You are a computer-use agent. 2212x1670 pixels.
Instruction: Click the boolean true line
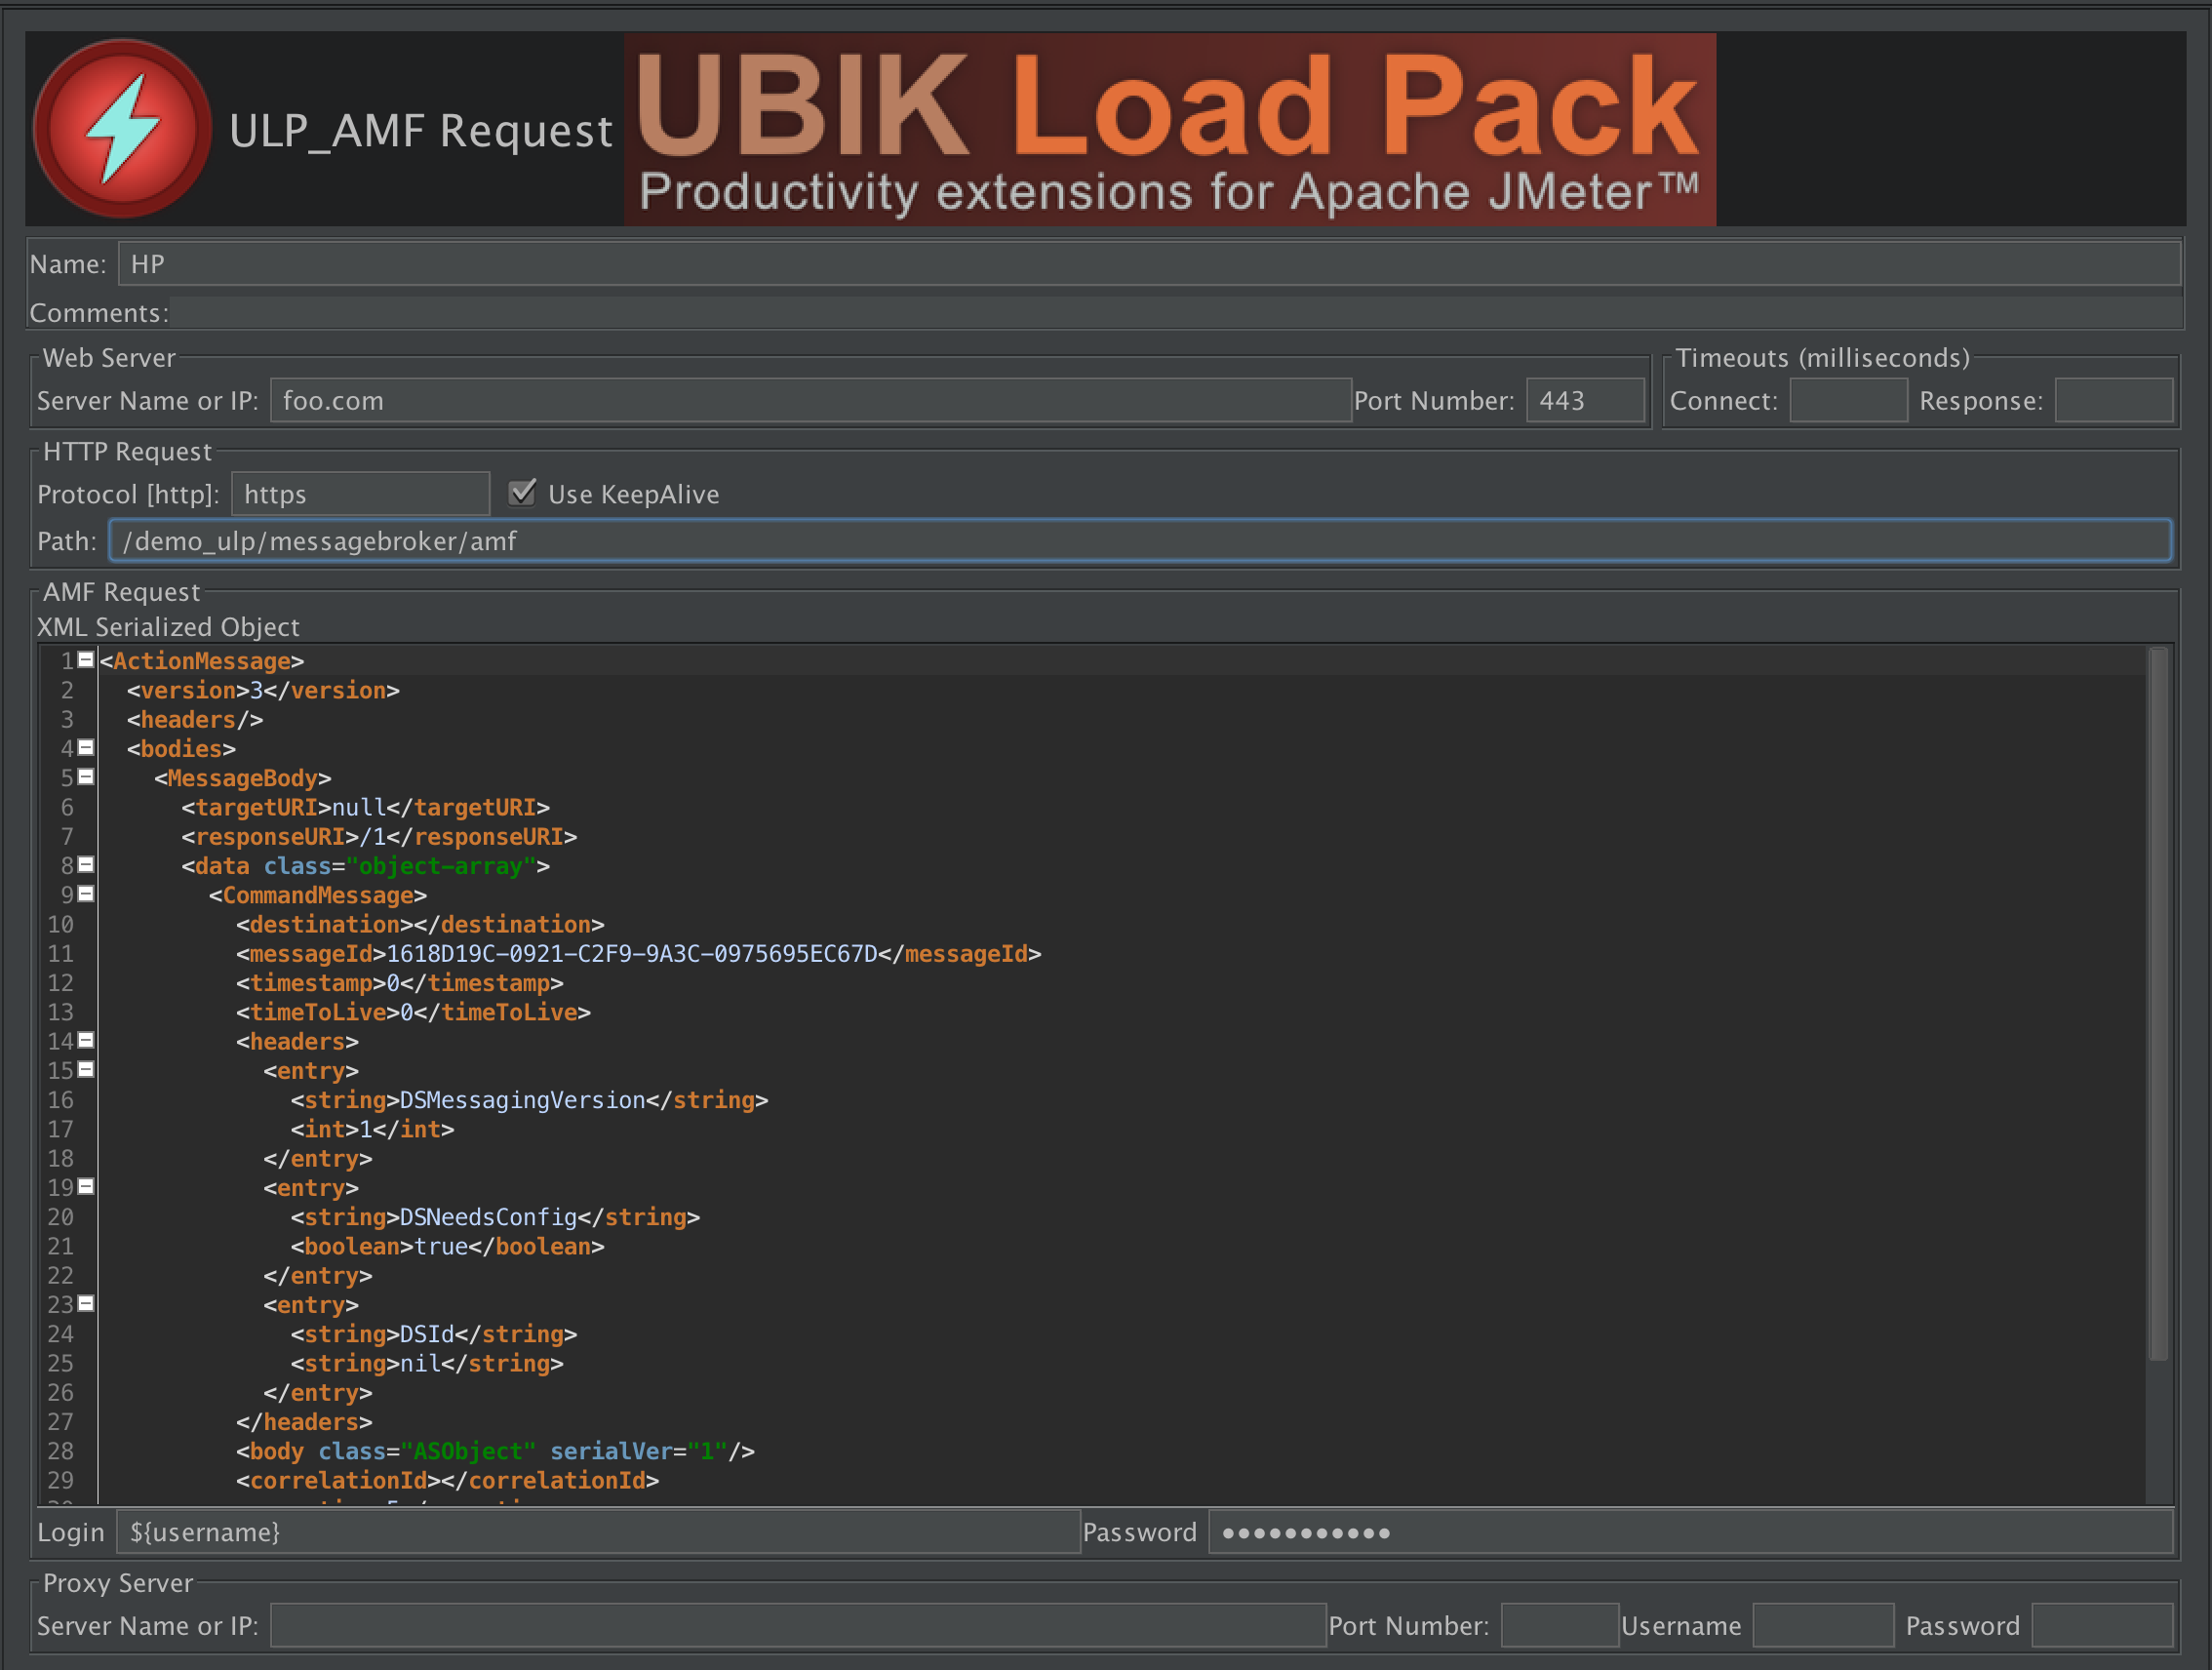tap(447, 1246)
